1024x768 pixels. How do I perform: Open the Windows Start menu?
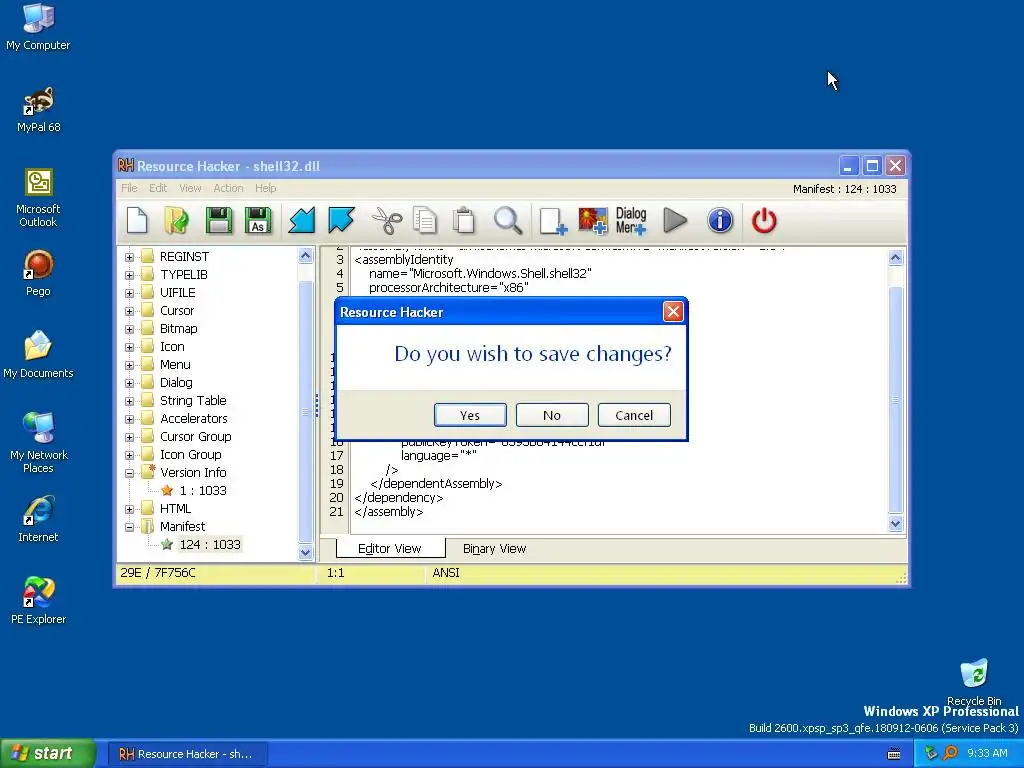(48, 754)
